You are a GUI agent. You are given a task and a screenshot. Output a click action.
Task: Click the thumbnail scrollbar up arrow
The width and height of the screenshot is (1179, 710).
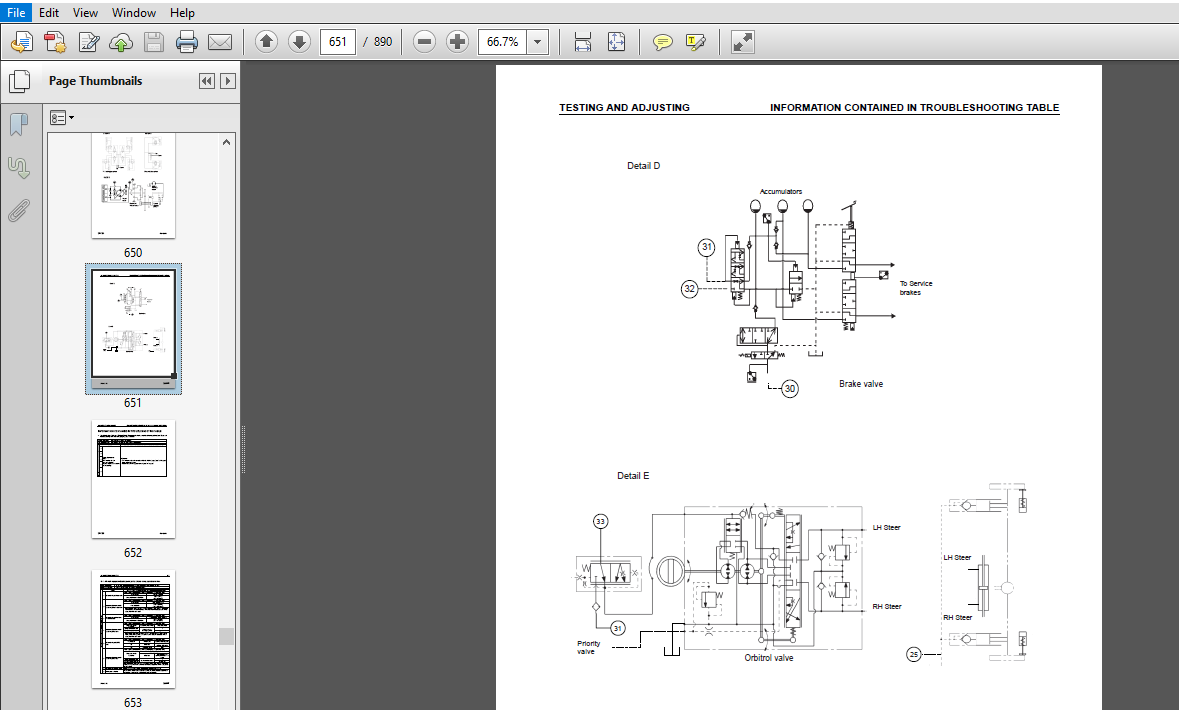pyautogui.click(x=226, y=142)
